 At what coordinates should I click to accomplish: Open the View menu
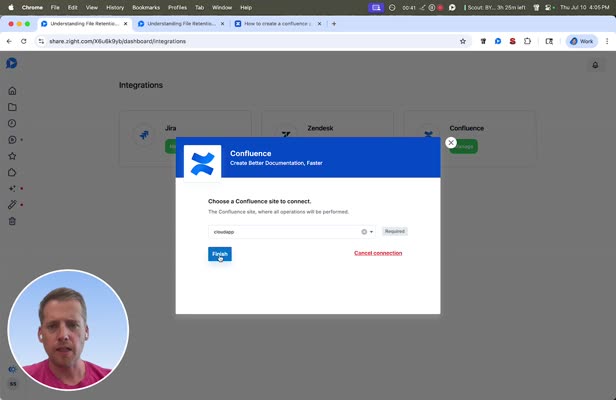[92, 7]
